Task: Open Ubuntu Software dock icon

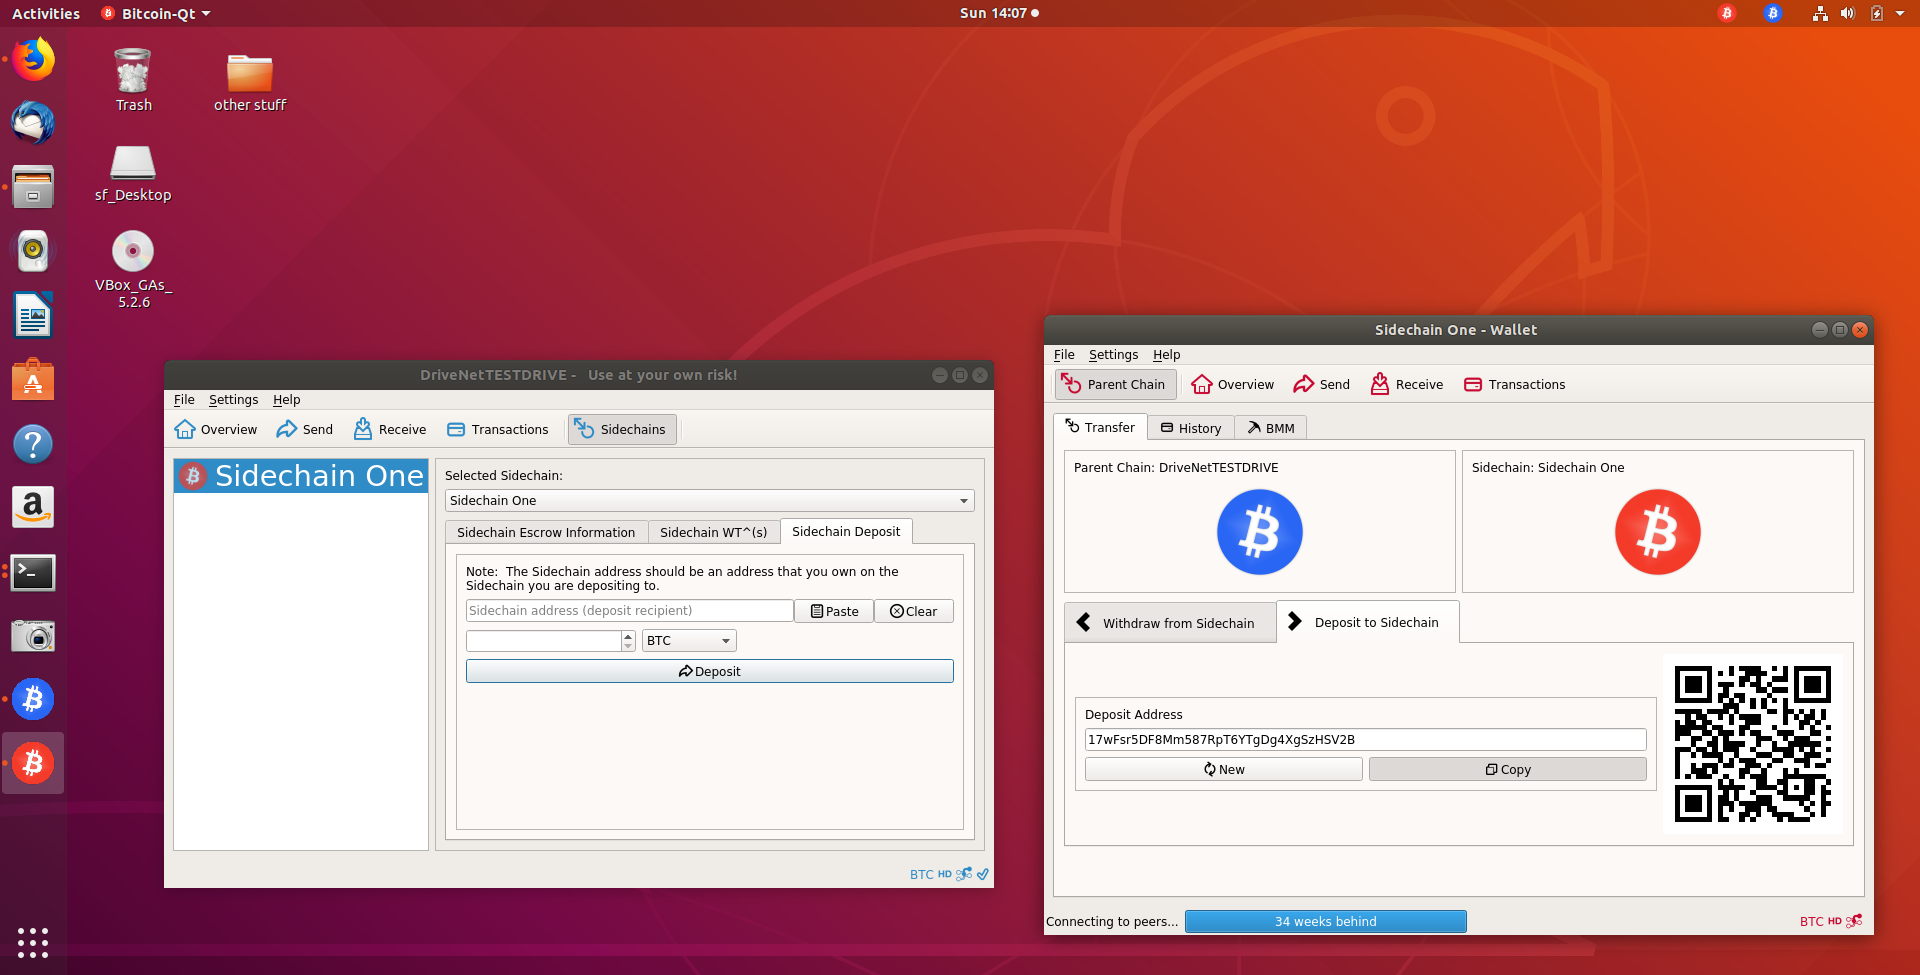Action: tap(33, 379)
